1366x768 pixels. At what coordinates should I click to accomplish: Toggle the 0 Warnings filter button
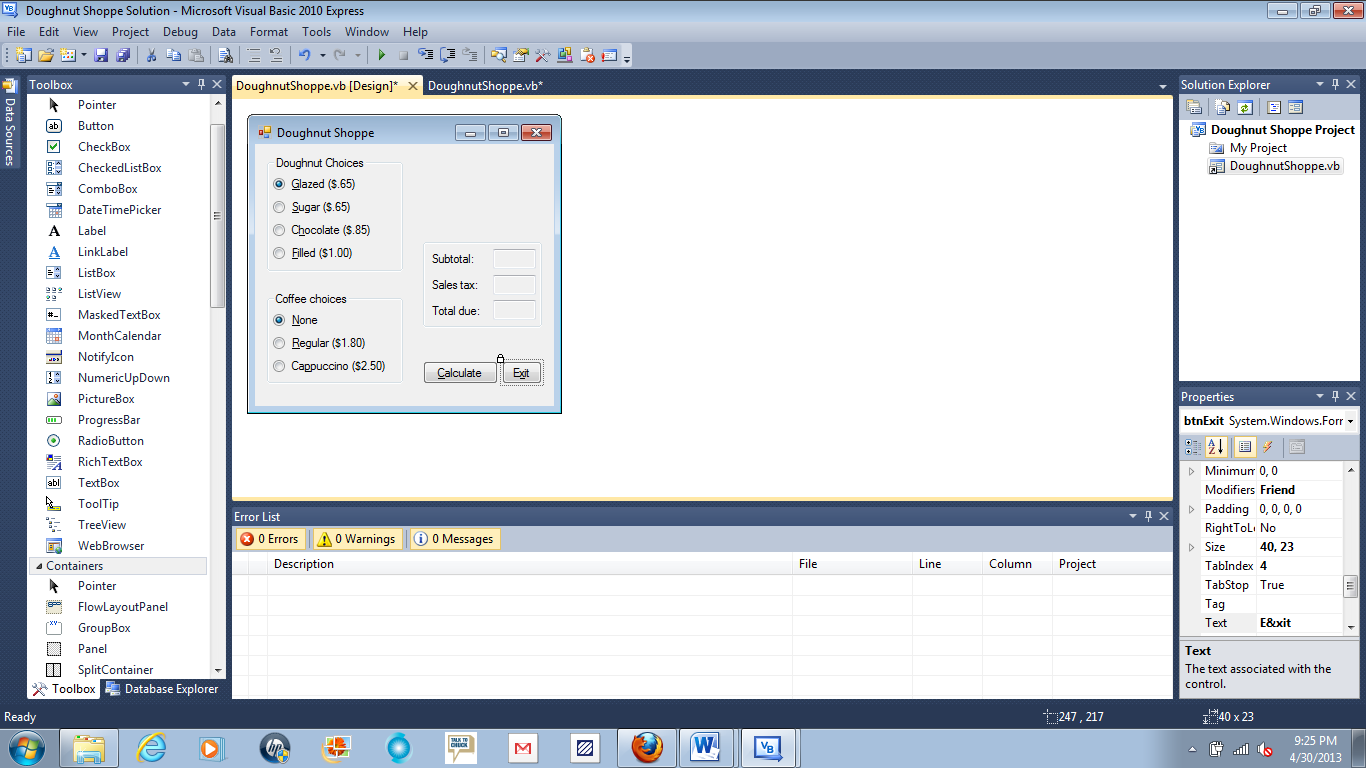pyautogui.click(x=357, y=539)
